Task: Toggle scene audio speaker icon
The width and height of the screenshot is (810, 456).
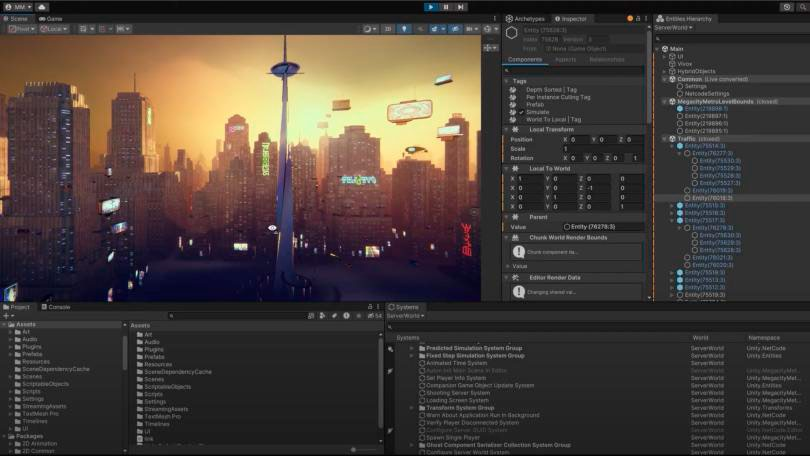Action: click(x=420, y=29)
